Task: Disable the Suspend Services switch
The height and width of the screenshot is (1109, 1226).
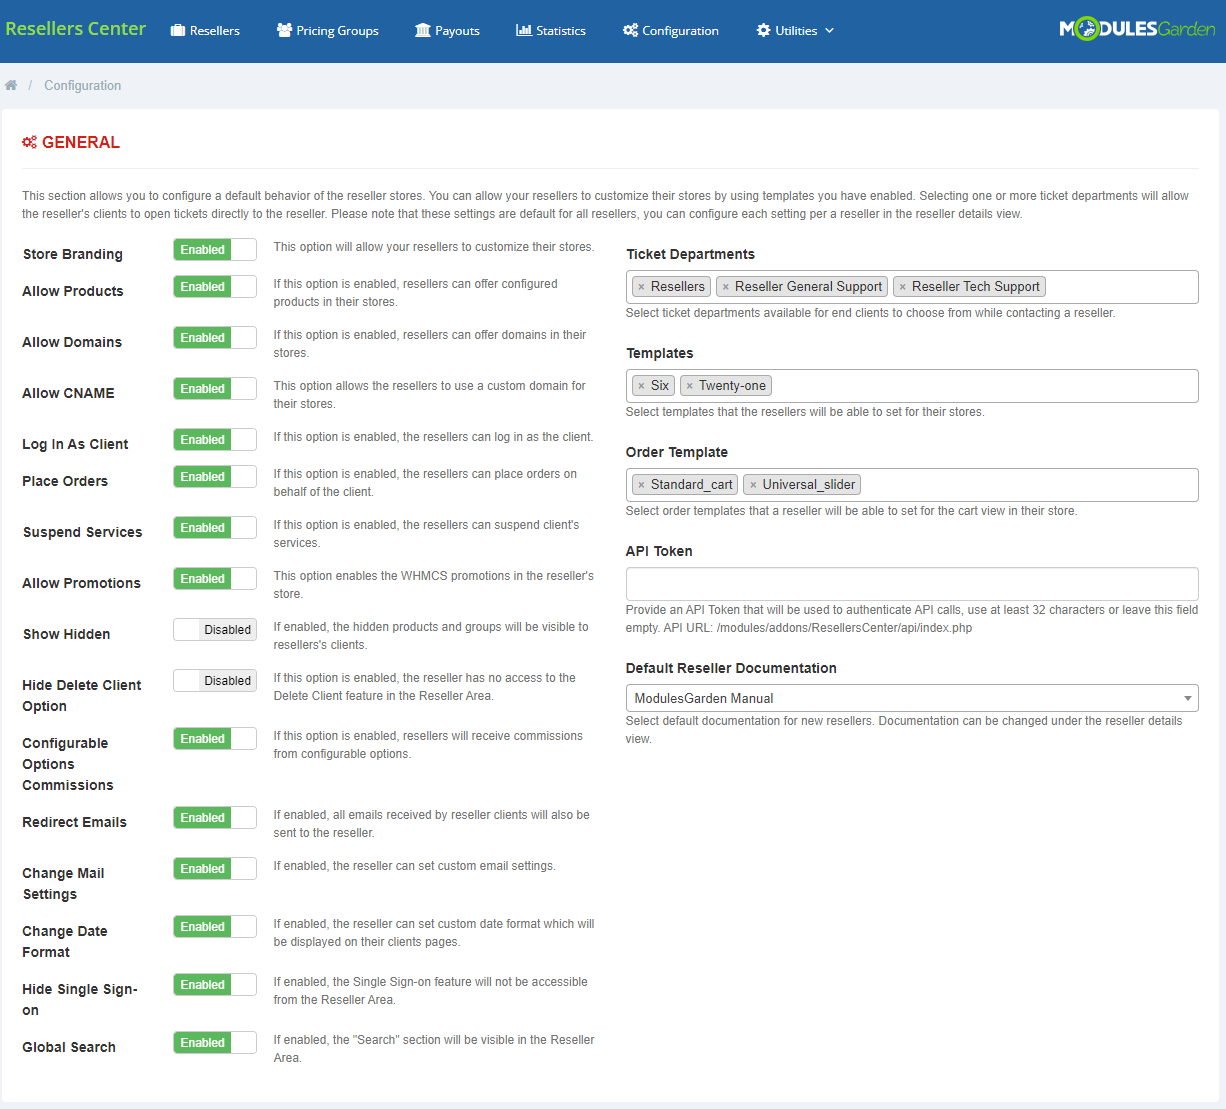Action: [215, 528]
